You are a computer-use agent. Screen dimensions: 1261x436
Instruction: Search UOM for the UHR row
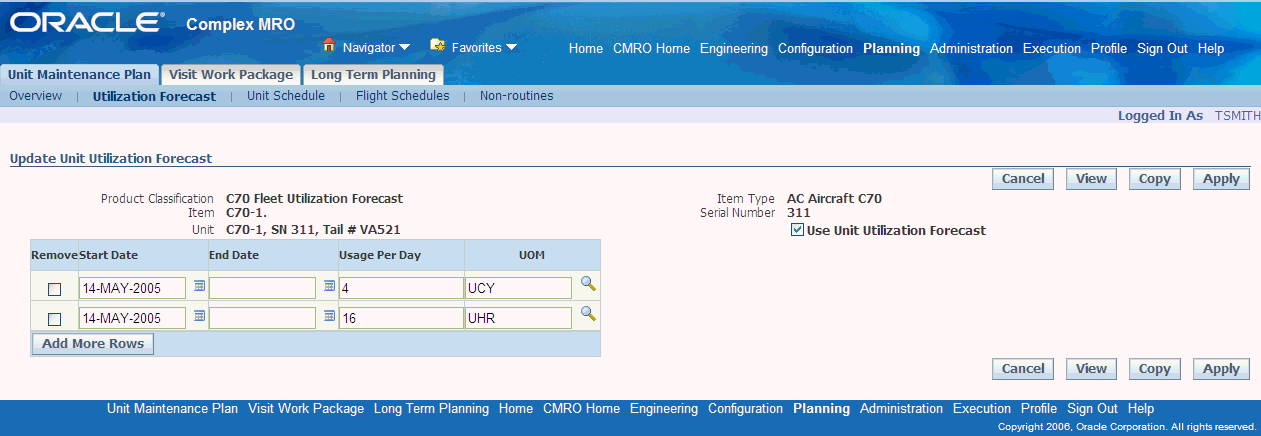[x=588, y=315]
